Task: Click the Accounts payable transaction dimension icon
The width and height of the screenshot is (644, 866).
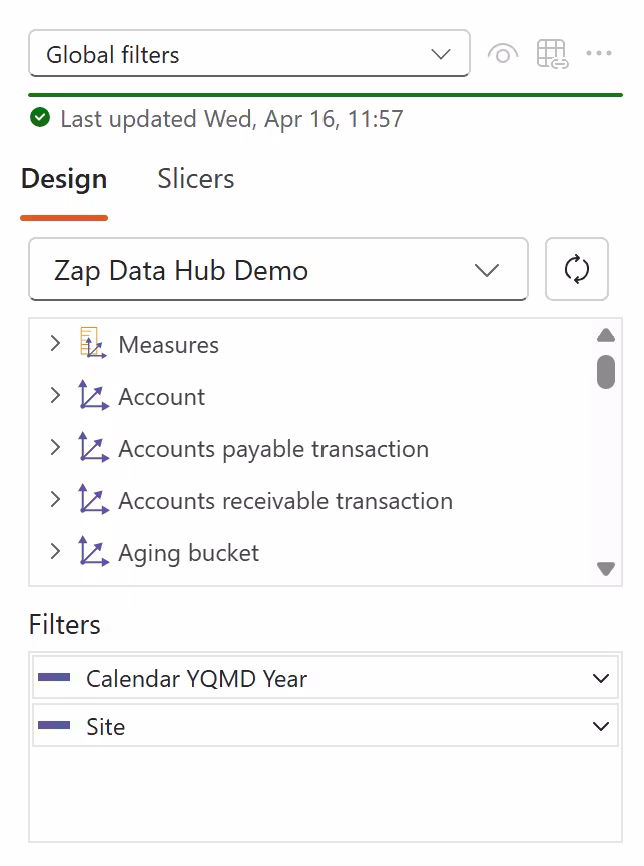Action: pyautogui.click(x=93, y=448)
